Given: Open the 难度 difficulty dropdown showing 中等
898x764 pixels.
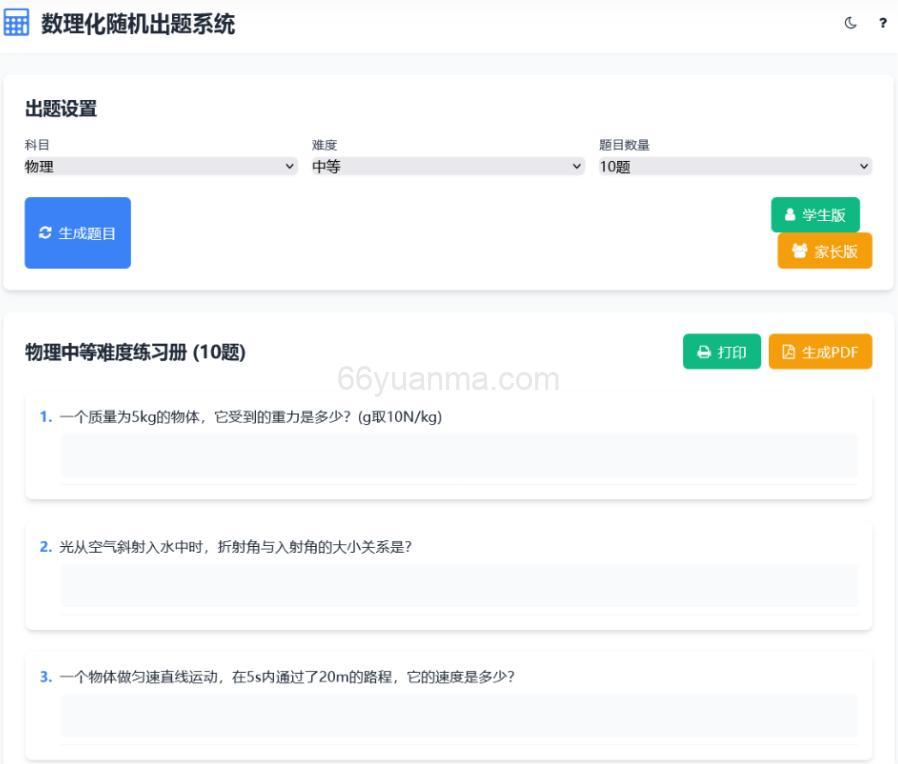Looking at the screenshot, I should 443,167.
